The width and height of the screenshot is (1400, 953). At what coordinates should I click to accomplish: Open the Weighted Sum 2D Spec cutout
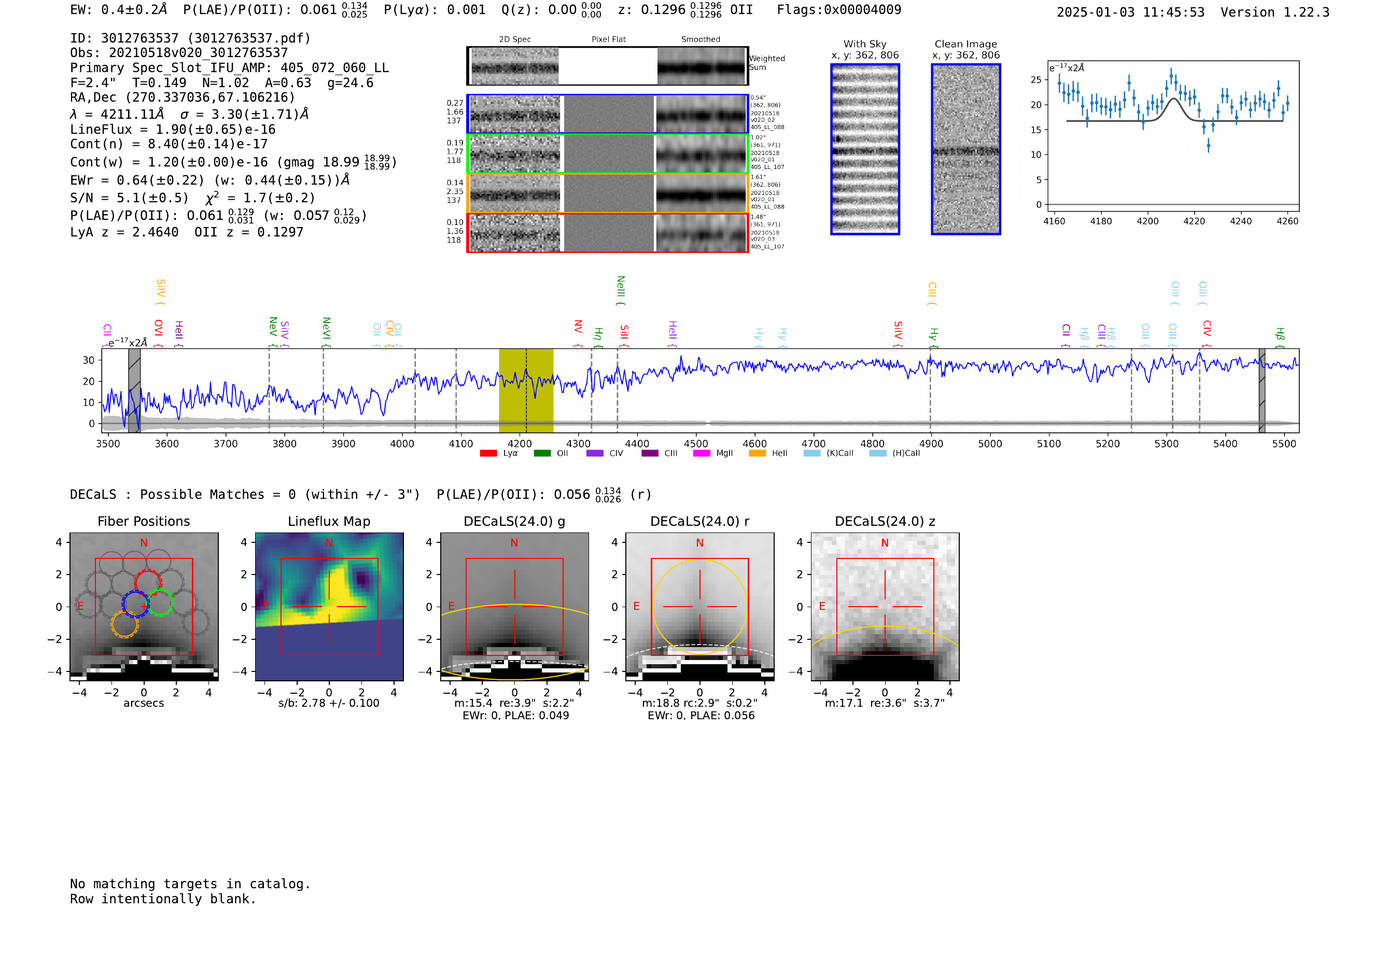click(x=514, y=66)
